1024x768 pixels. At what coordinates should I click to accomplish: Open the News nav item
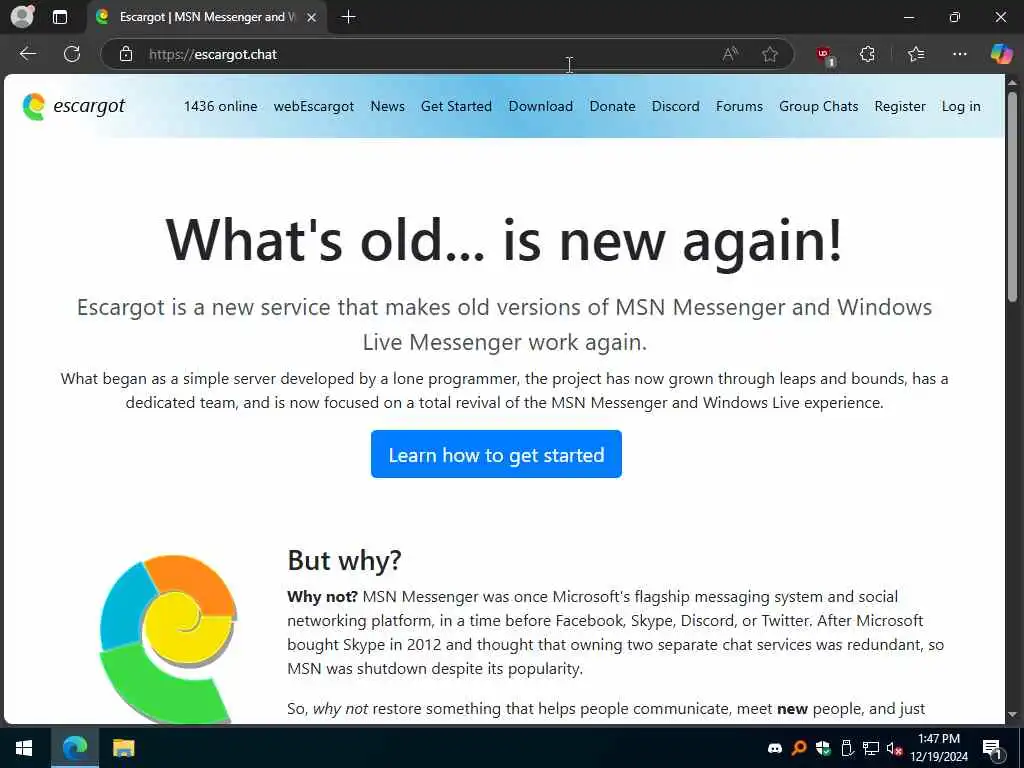[x=387, y=106]
